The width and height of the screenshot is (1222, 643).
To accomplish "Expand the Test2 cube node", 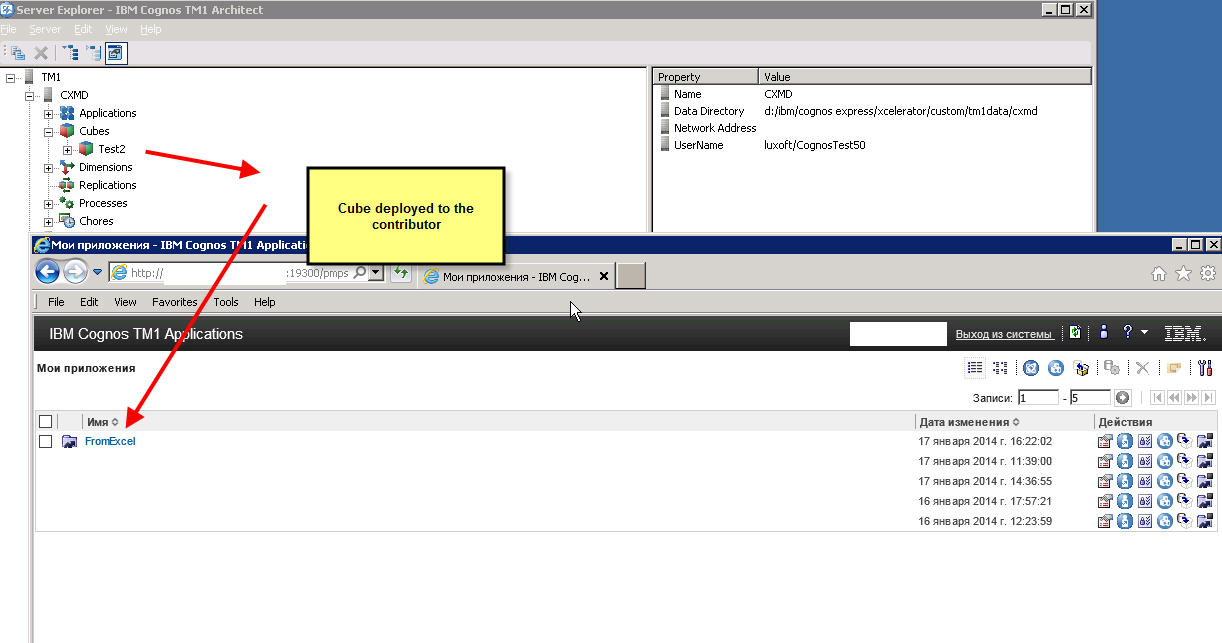I will (67, 149).
